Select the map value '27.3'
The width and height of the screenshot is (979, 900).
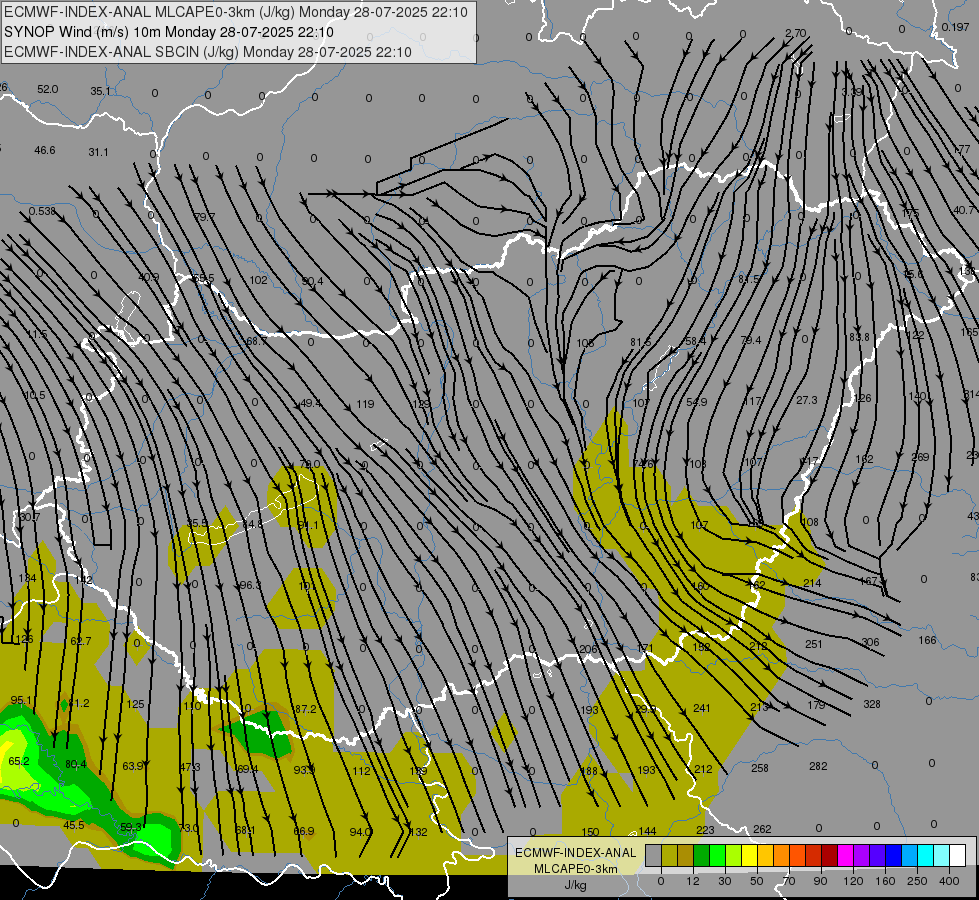tap(807, 400)
